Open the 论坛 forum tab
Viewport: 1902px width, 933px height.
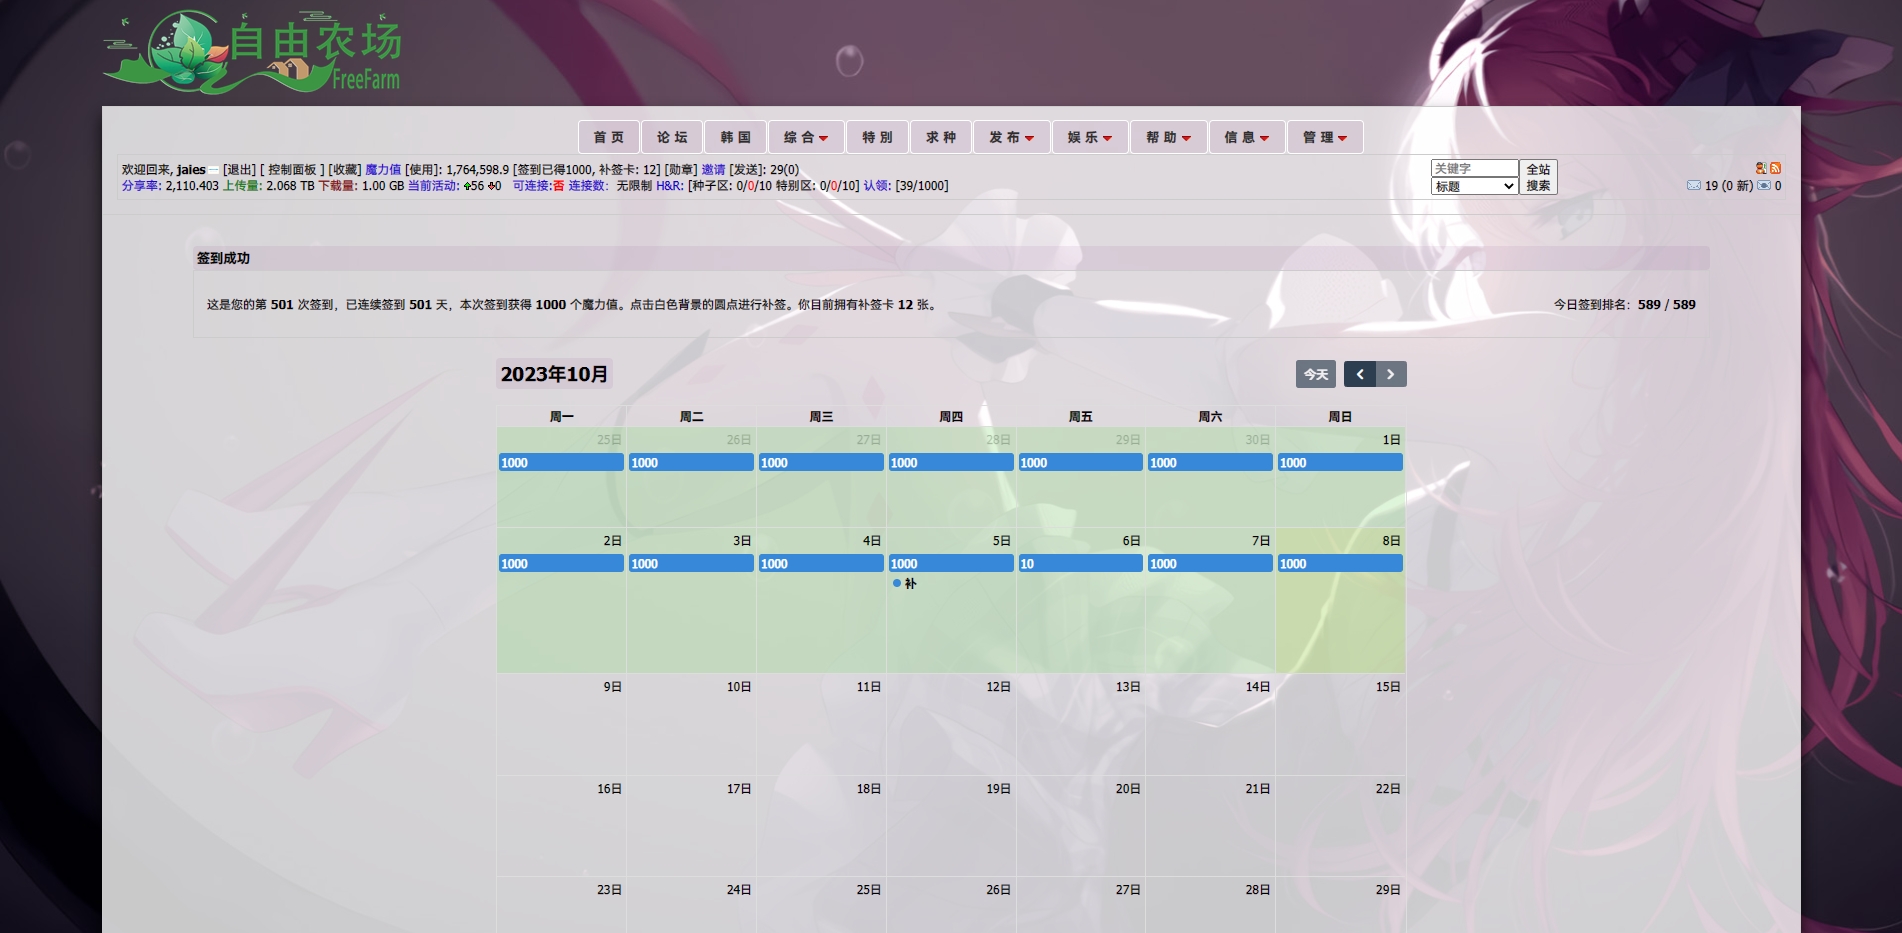tap(672, 137)
